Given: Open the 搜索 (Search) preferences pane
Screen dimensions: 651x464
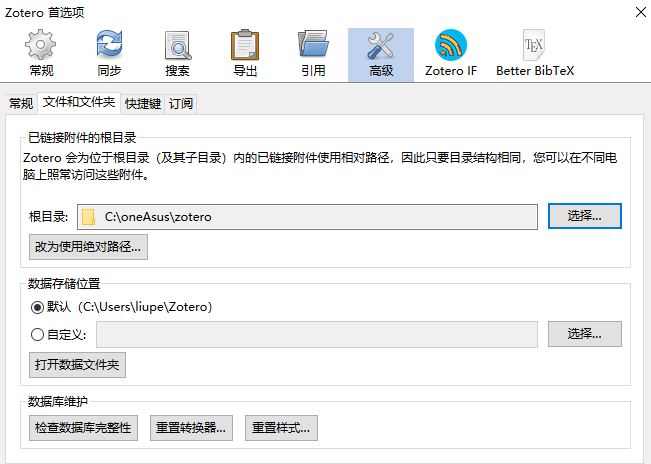Looking at the screenshot, I should [x=177, y=54].
